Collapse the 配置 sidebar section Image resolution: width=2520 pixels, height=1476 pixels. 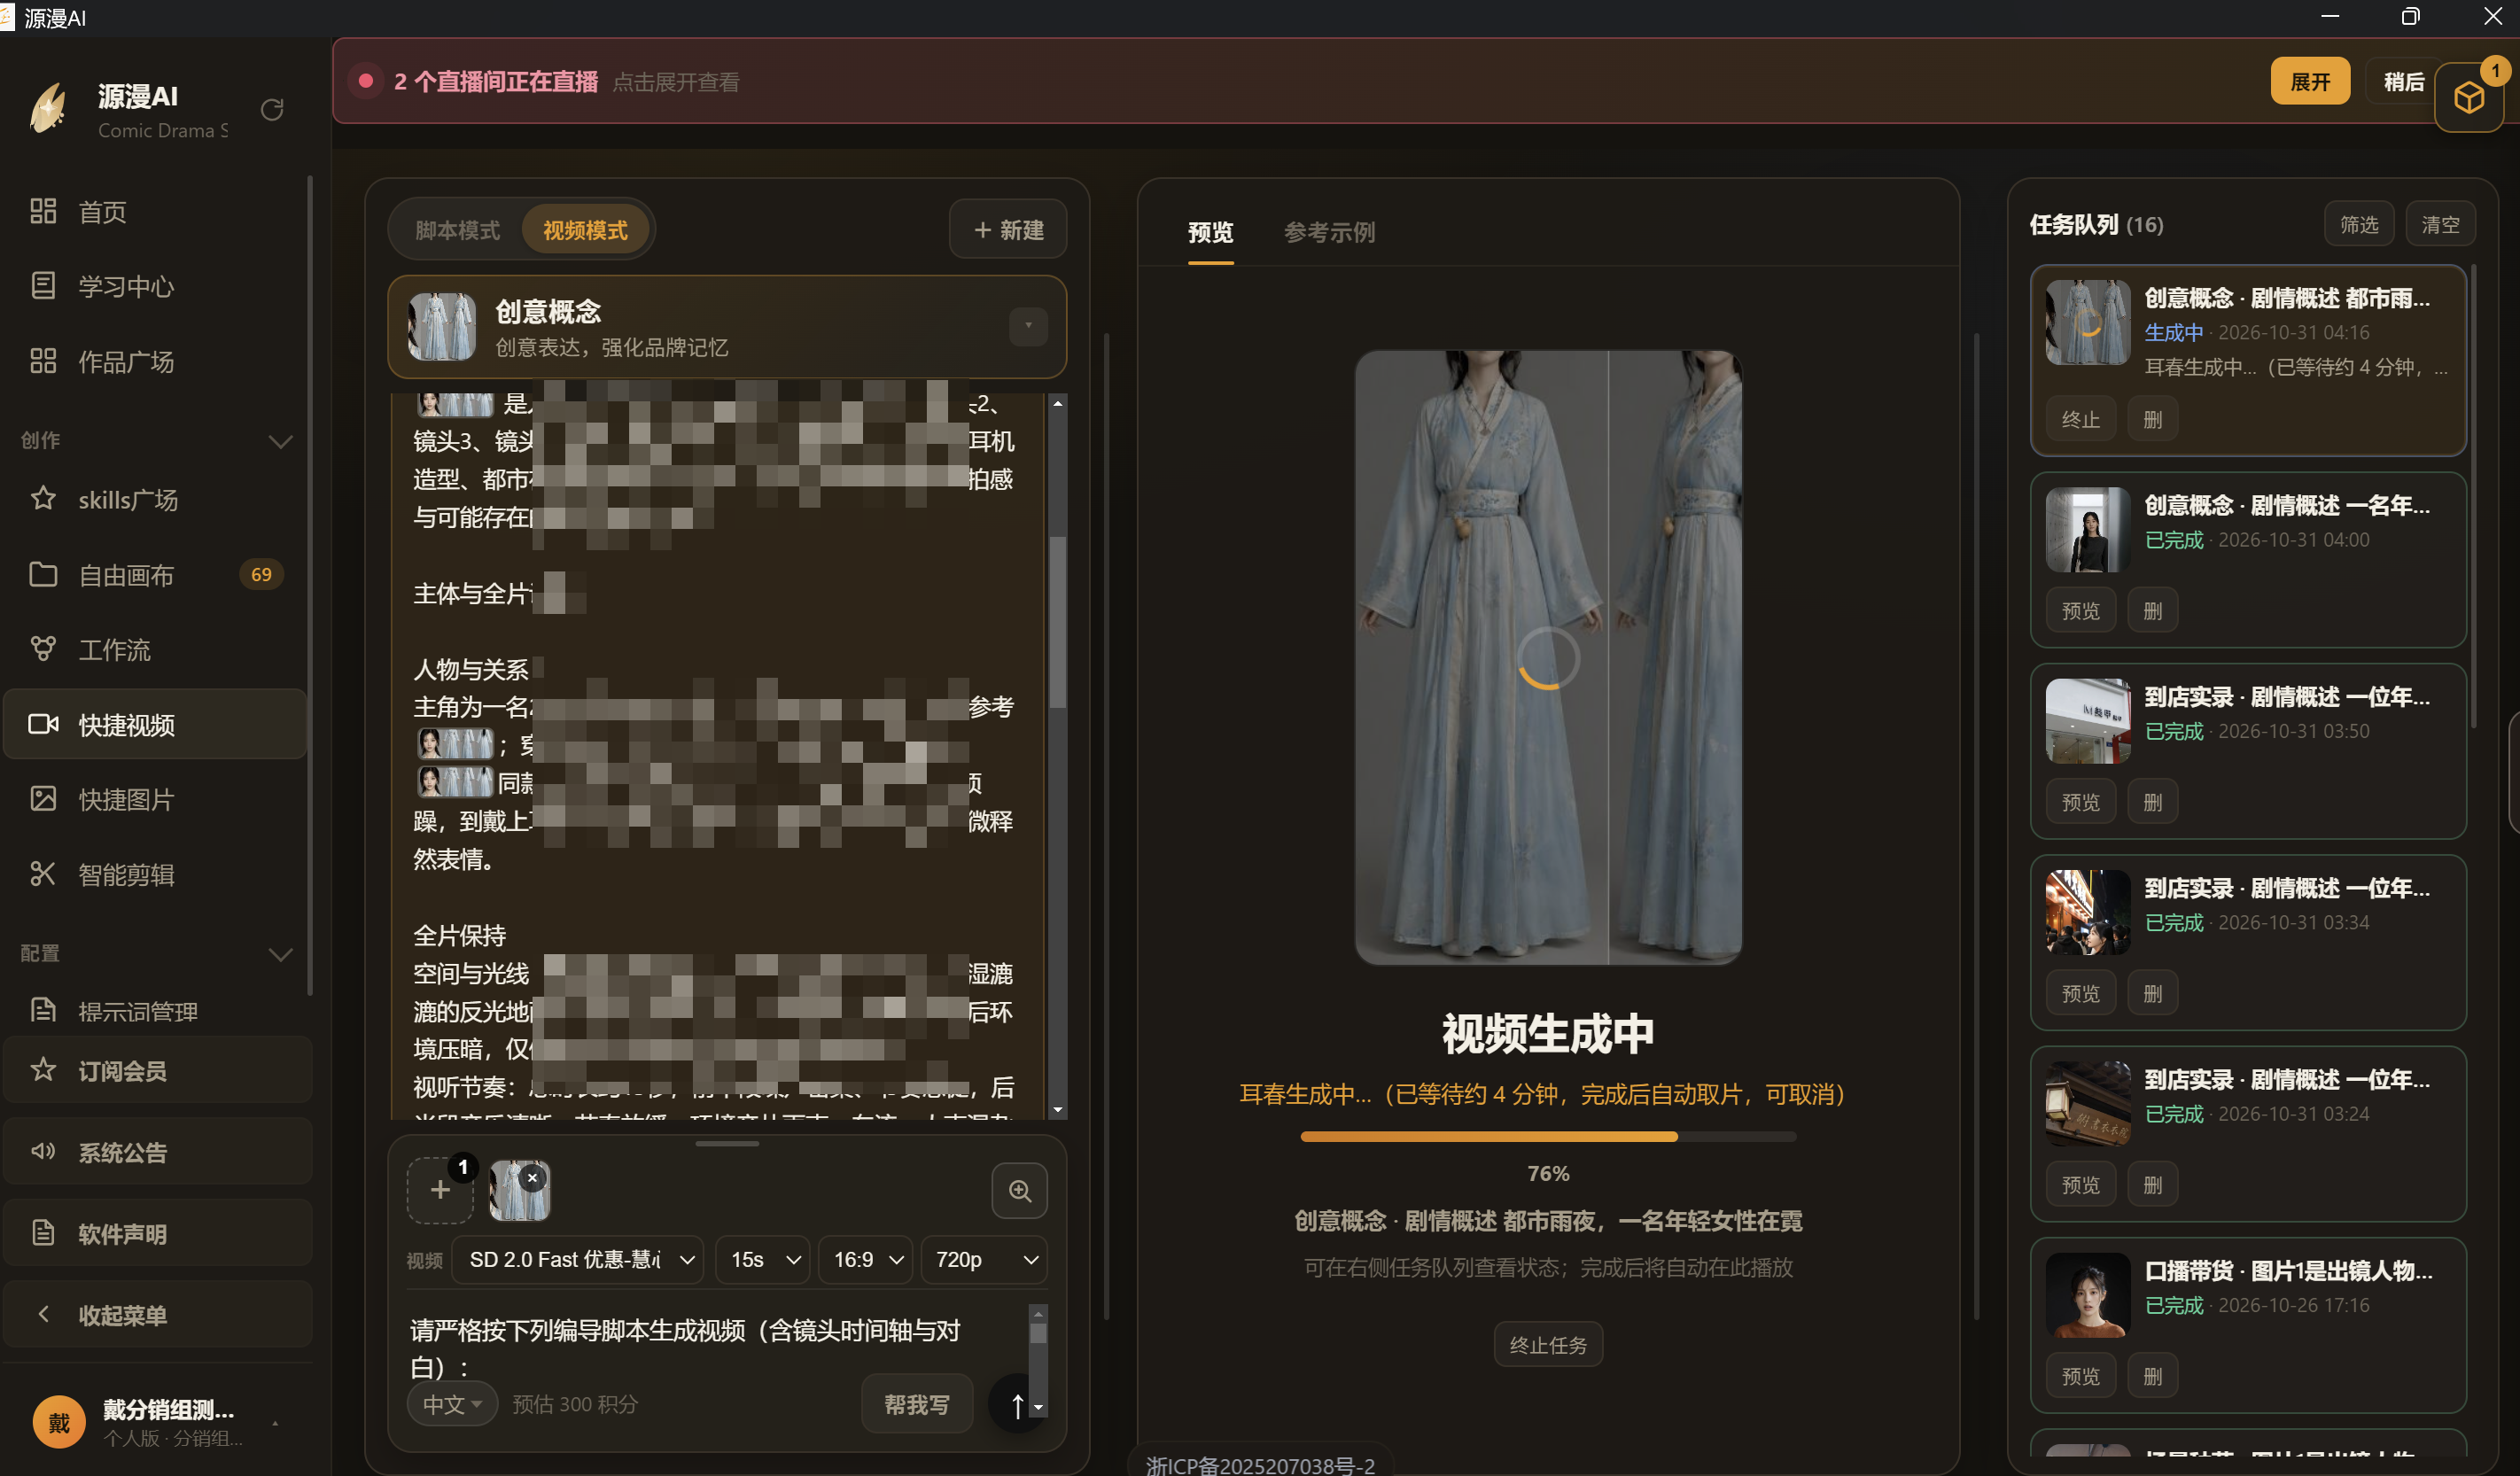[x=281, y=954]
